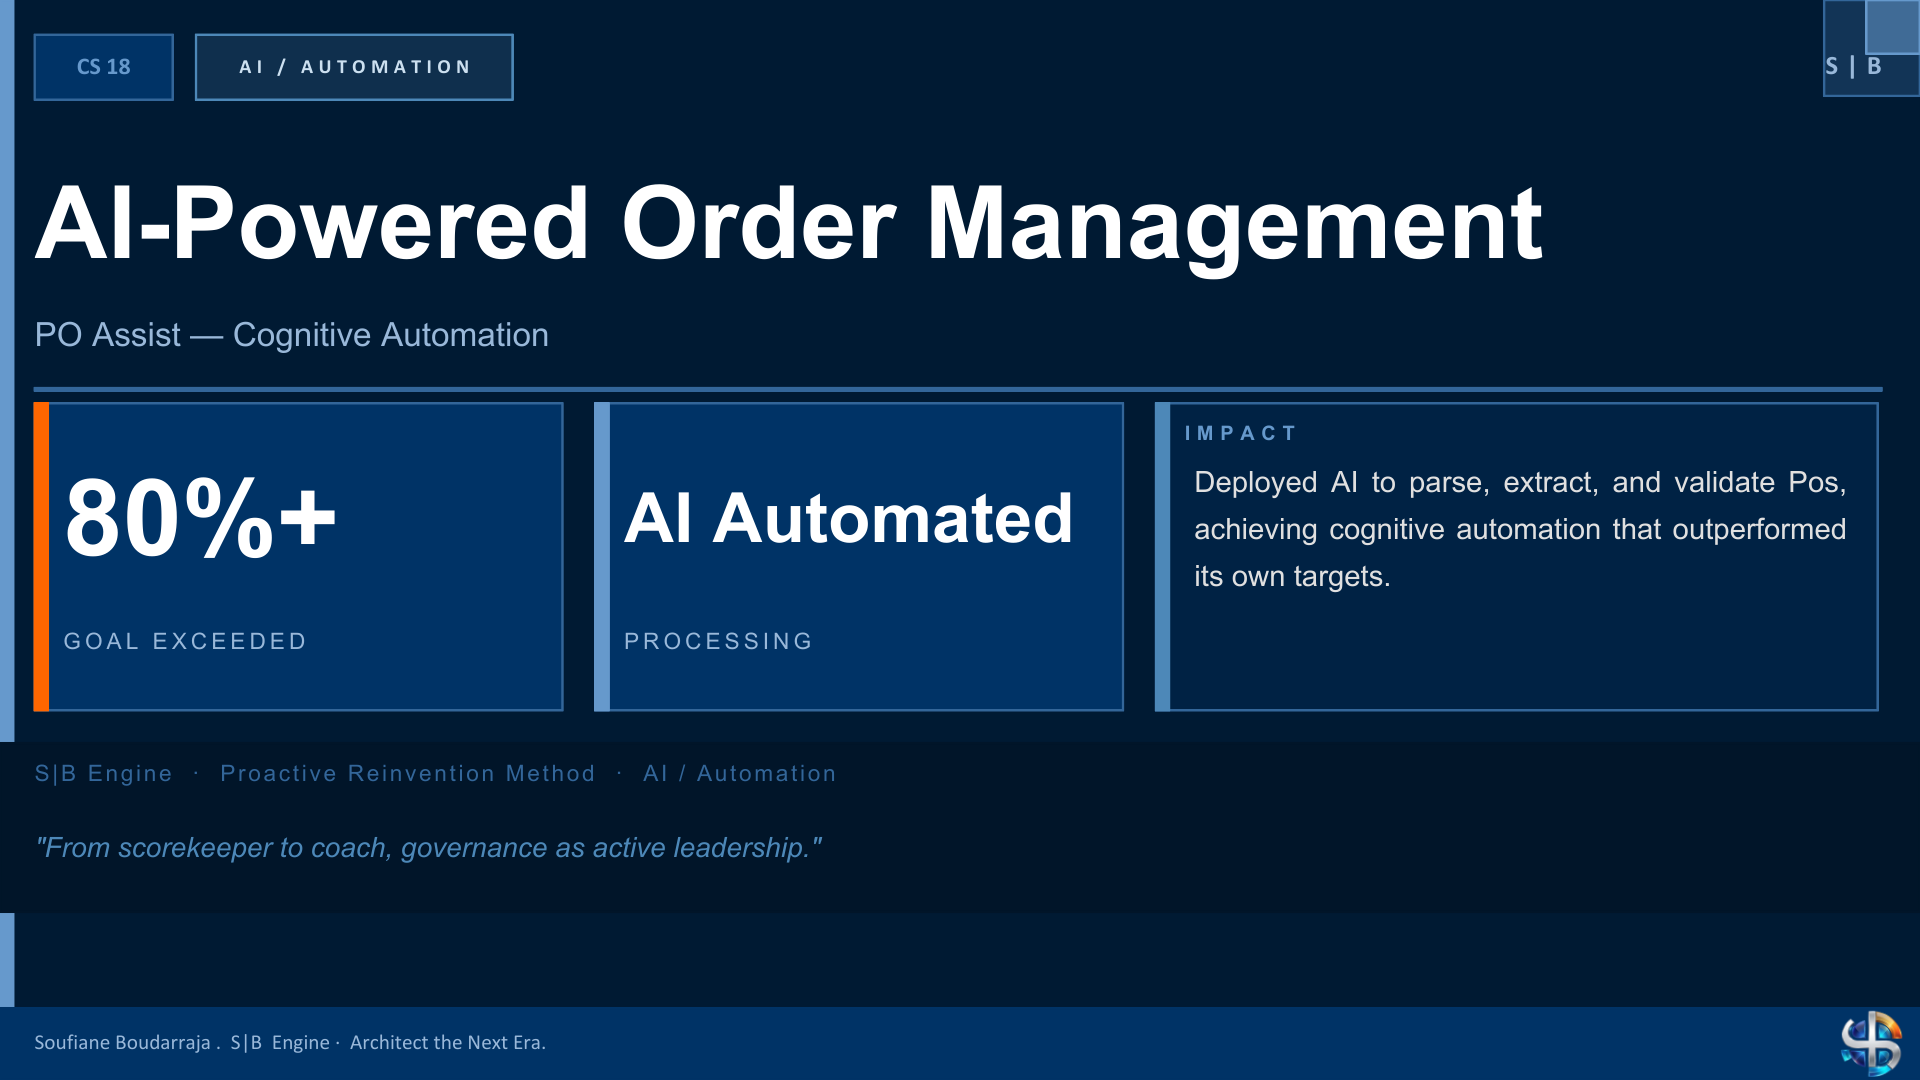Click the subtitle PO Assist — Cognitive Automation
The height and width of the screenshot is (1080, 1920).
tap(291, 335)
